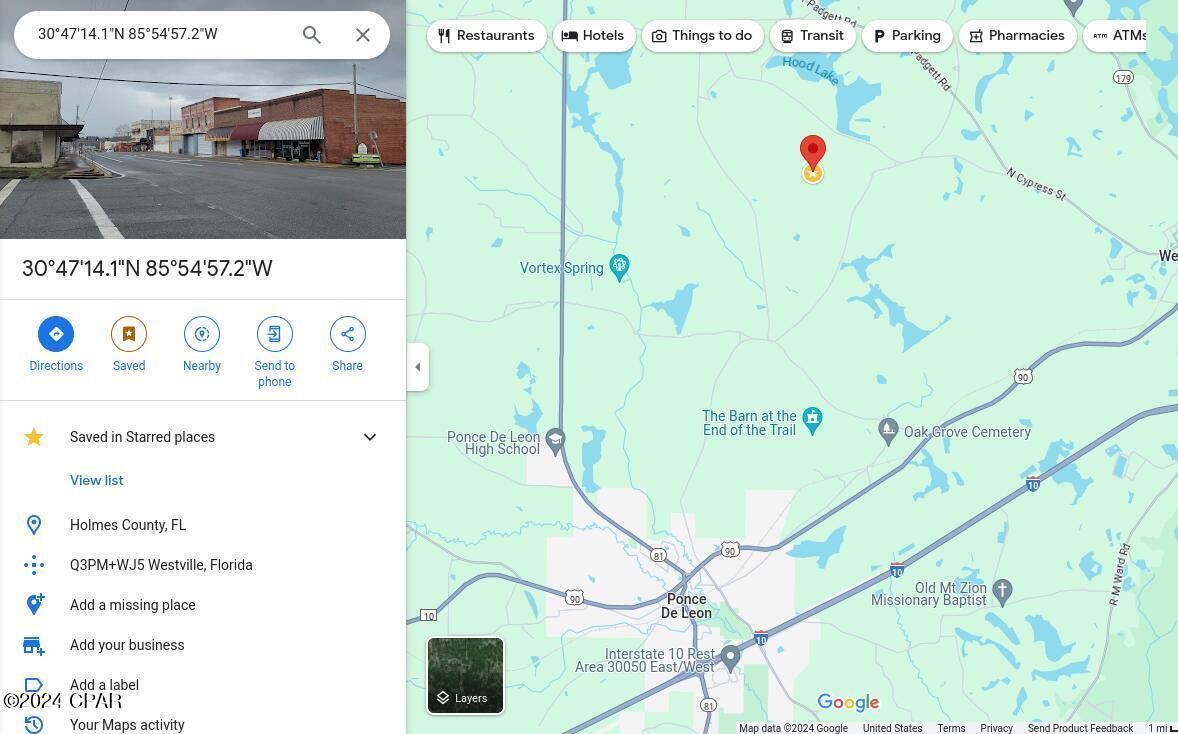The width and height of the screenshot is (1178, 734).
Task: Share this location
Action: [347, 335]
